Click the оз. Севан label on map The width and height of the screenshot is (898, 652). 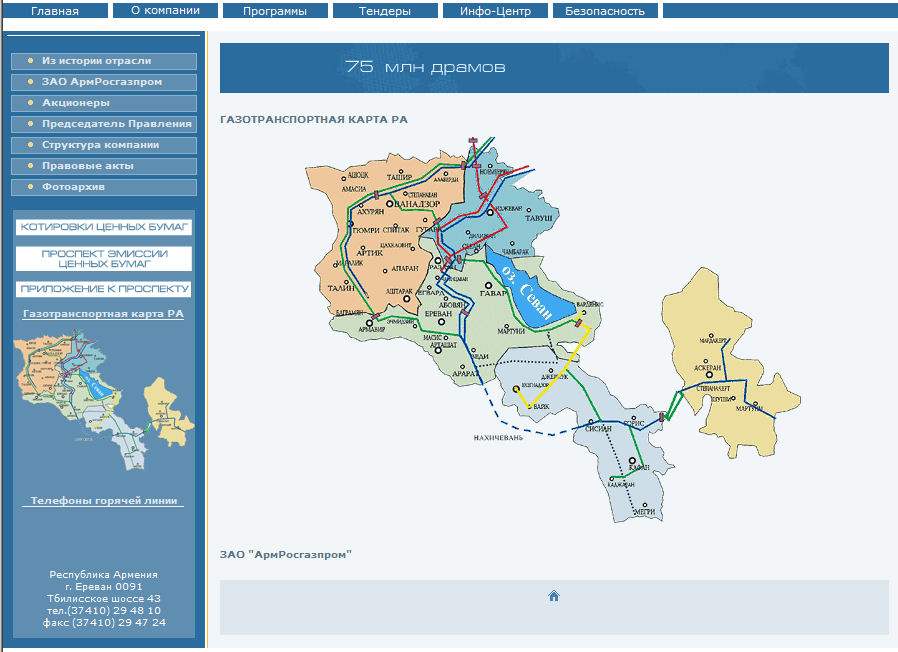tap(527, 292)
